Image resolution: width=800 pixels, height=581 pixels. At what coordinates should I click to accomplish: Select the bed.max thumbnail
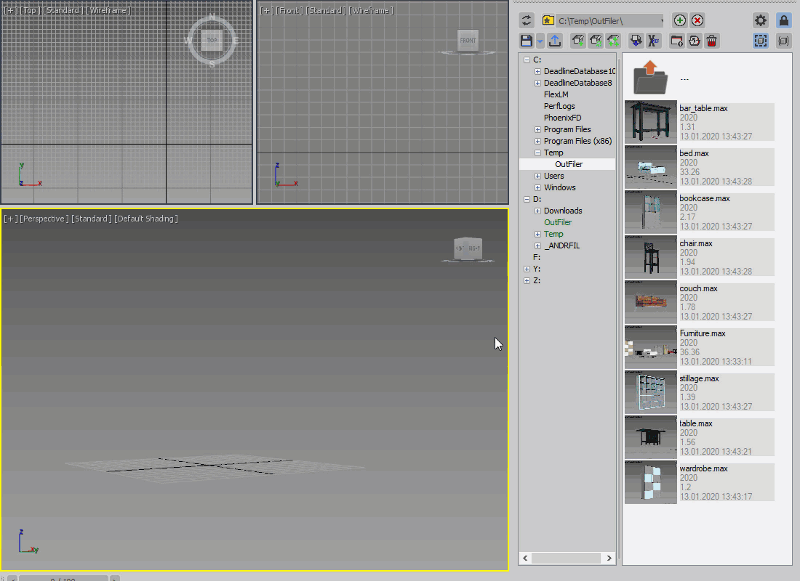[651, 167]
